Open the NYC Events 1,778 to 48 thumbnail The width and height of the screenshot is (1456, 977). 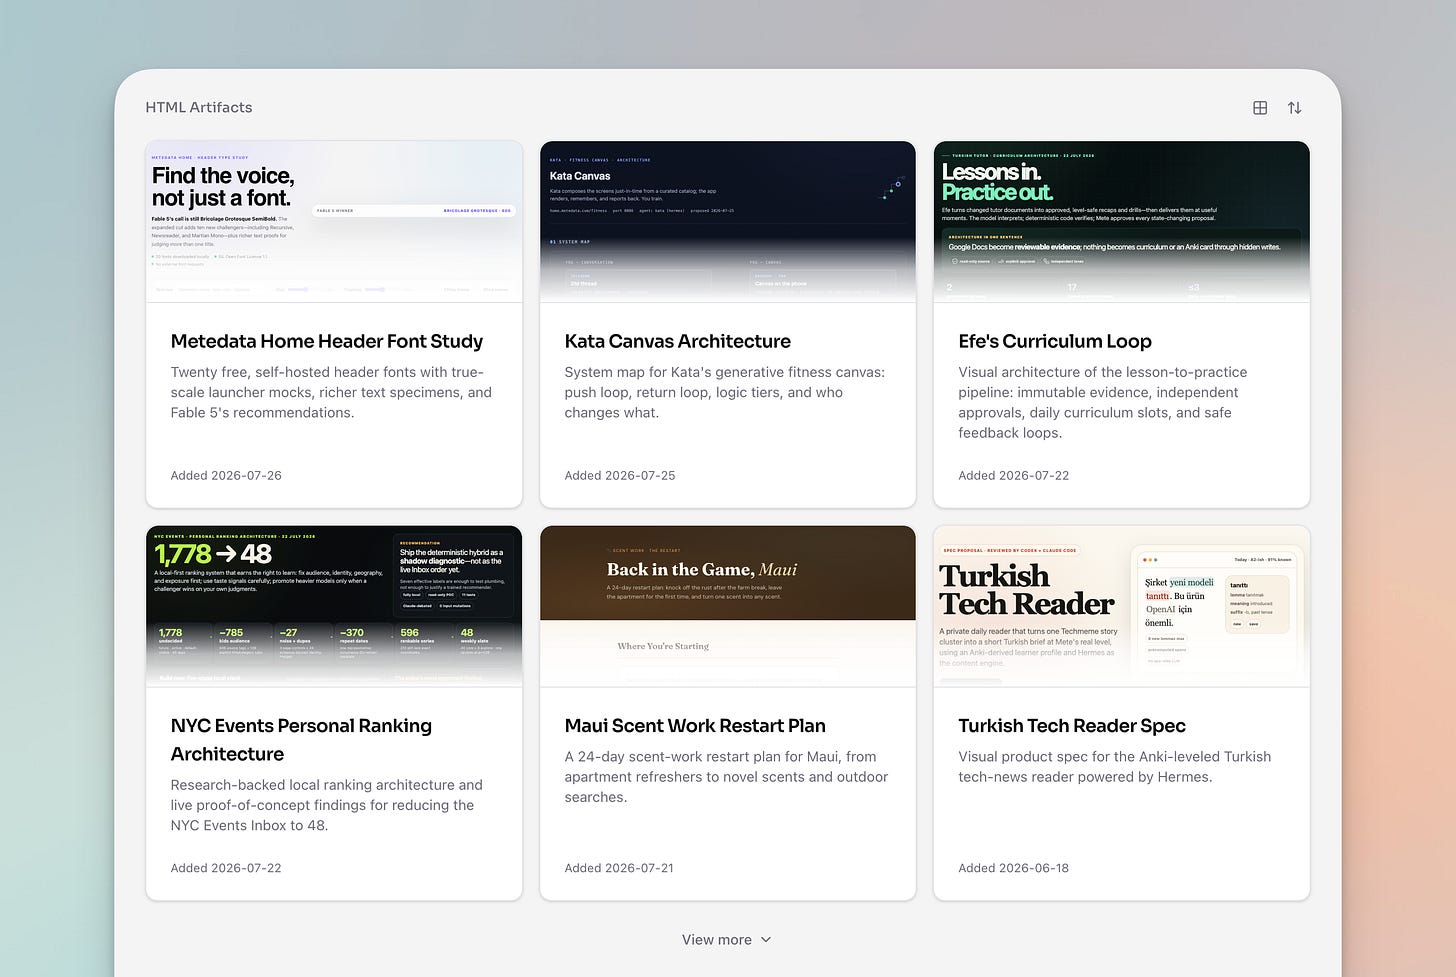click(x=334, y=606)
